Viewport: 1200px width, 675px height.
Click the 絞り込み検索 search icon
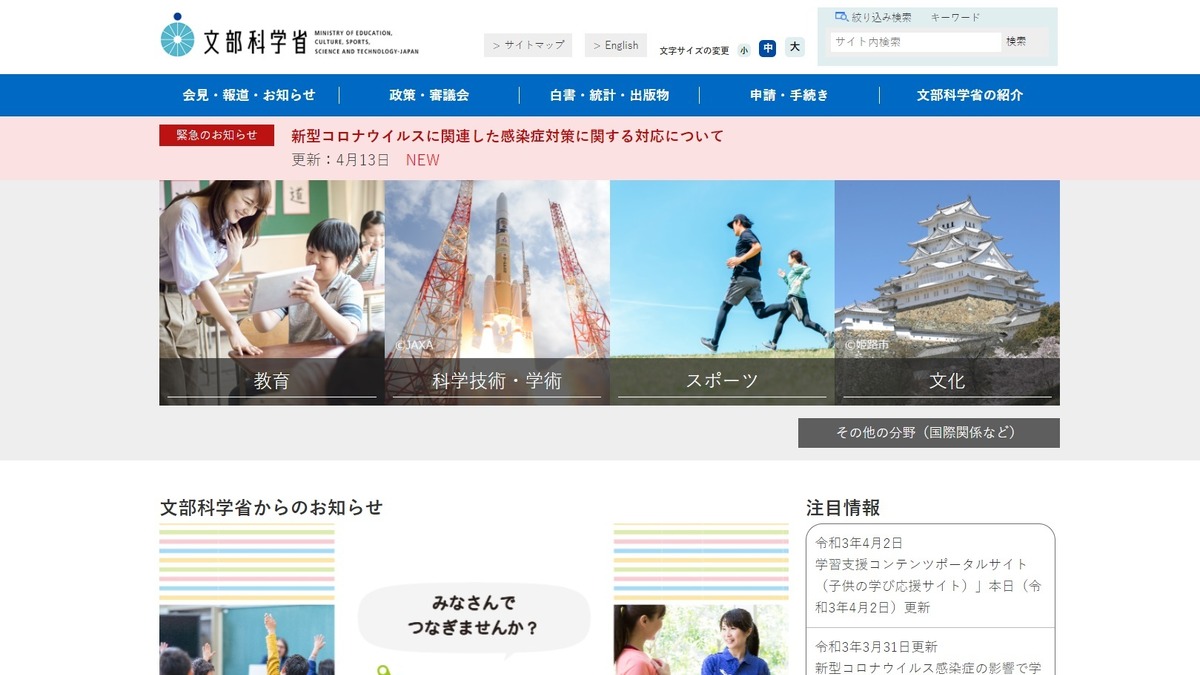coord(841,17)
